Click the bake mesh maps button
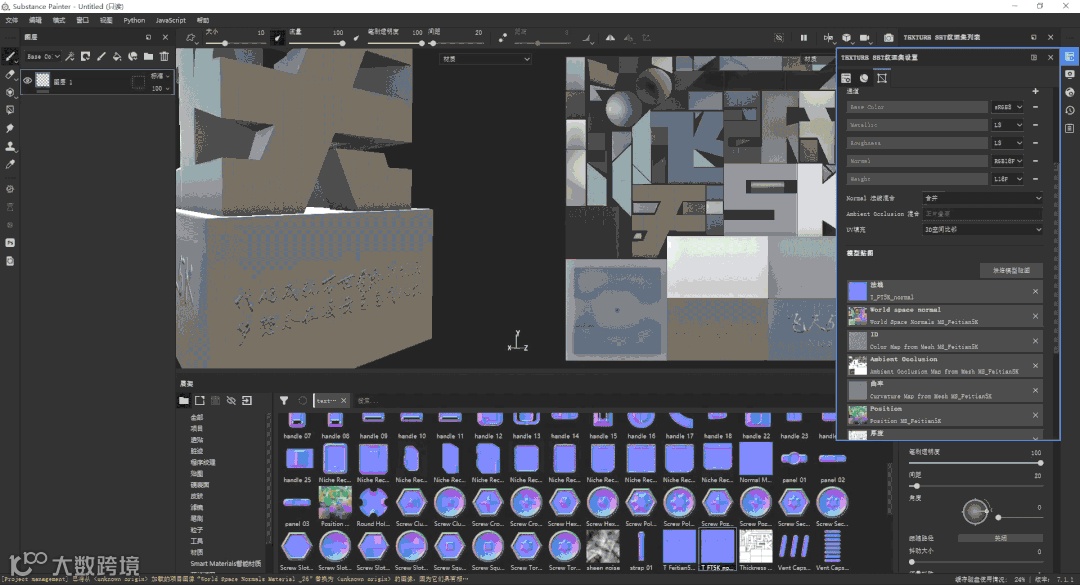Screen dimensions: 1080x585 (x=1011, y=270)
